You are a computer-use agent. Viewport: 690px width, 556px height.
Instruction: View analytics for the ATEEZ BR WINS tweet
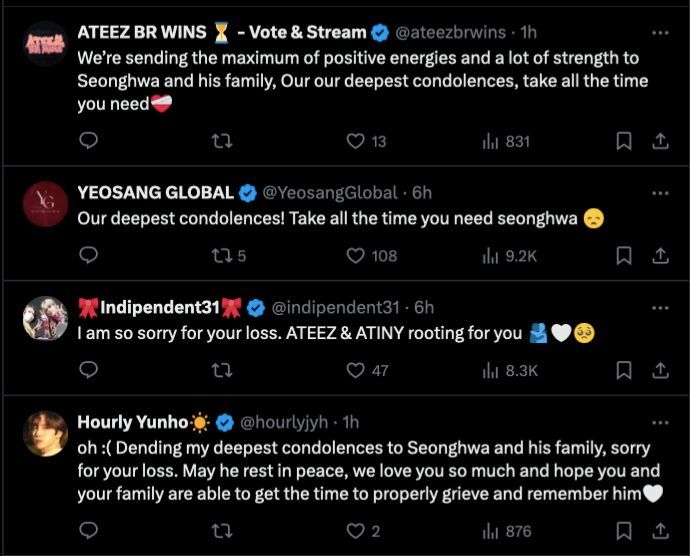click(x=490, y=142)
